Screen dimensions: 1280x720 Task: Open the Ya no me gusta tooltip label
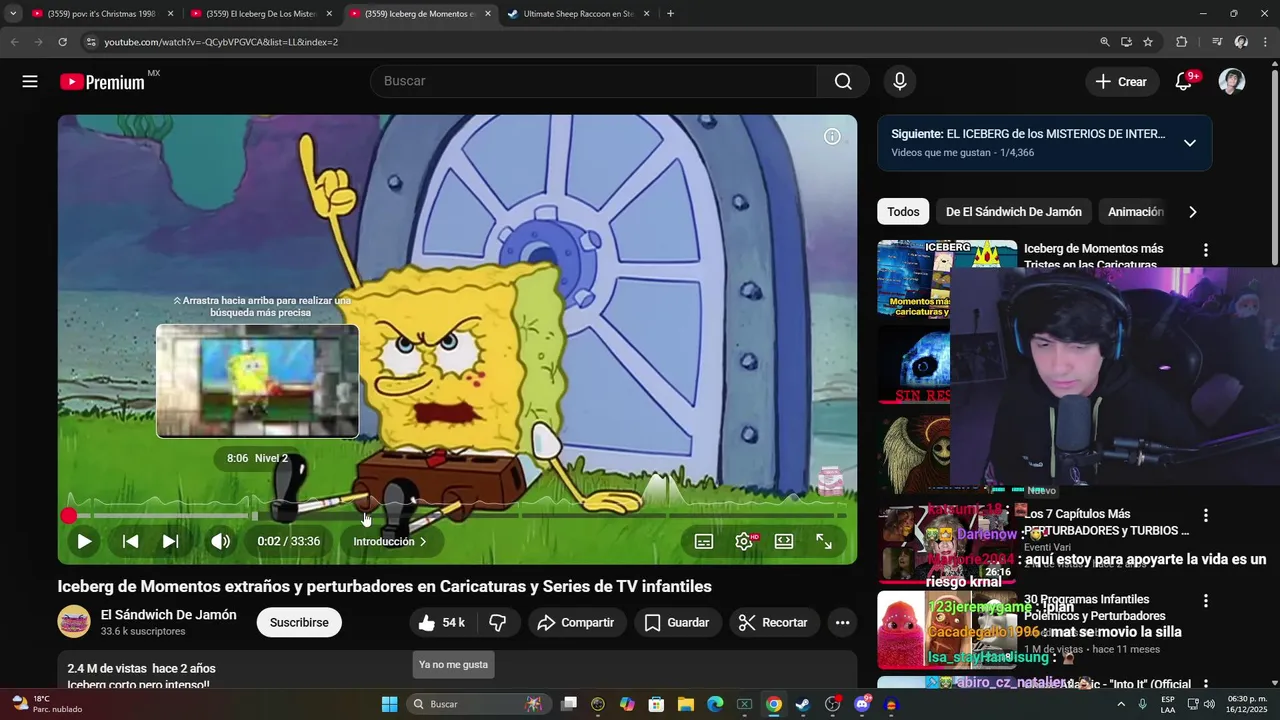click(453, 664)
